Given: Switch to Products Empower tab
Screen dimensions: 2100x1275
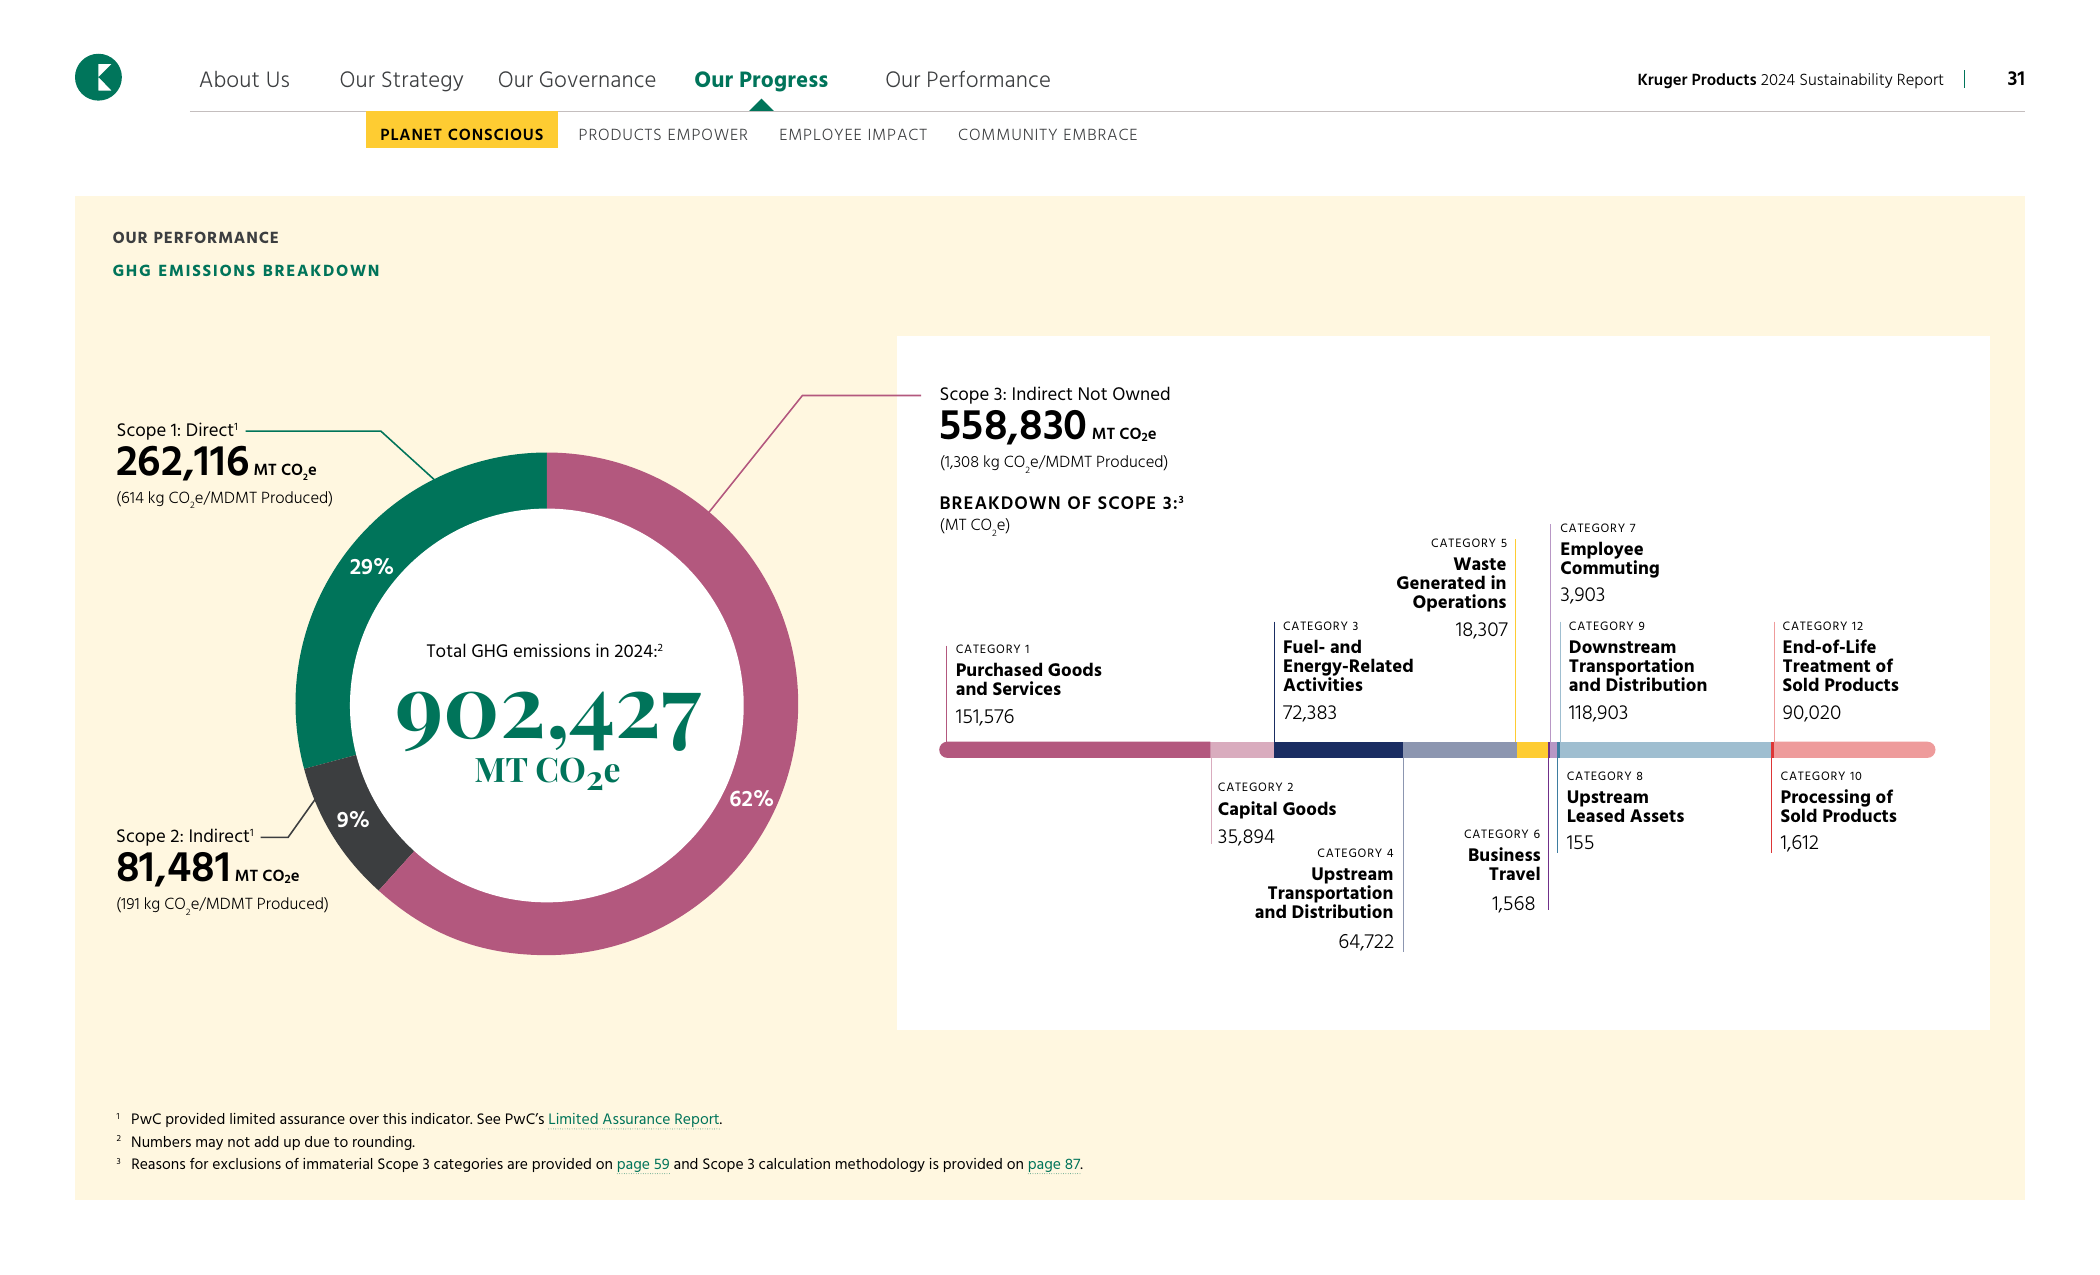Looking at the screenshot, I should (x=663, y=134).
